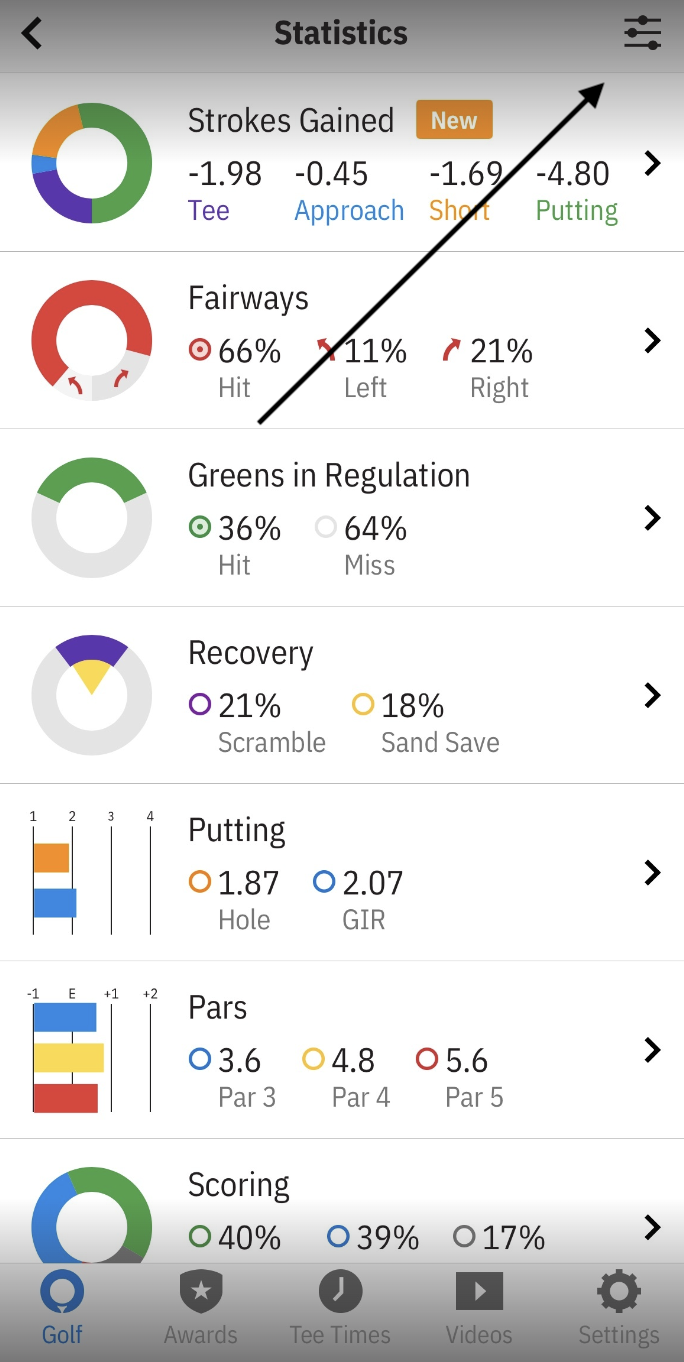Tap the Recovery chart icon
This screenshot has height=1362, width=684.
tap(92, 695)
